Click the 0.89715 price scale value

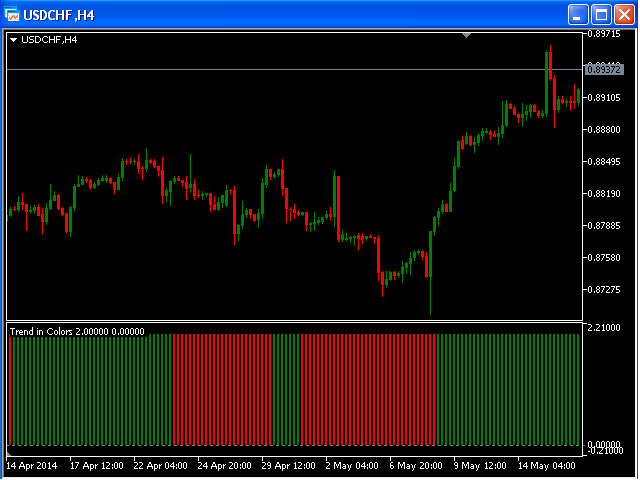click(604, 34)
